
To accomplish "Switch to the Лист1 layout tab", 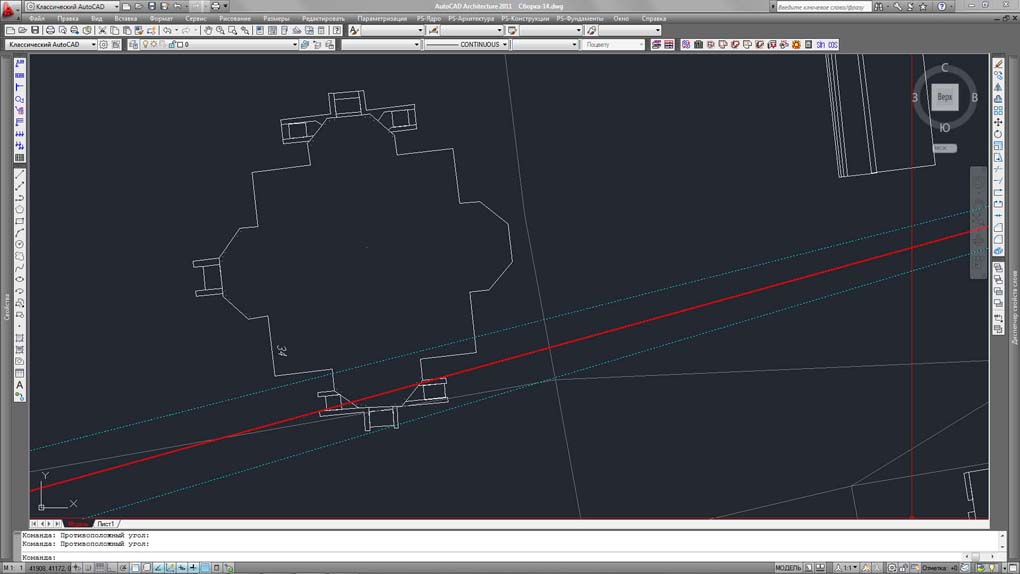I will pyautogui.click(x=106, y=524).
